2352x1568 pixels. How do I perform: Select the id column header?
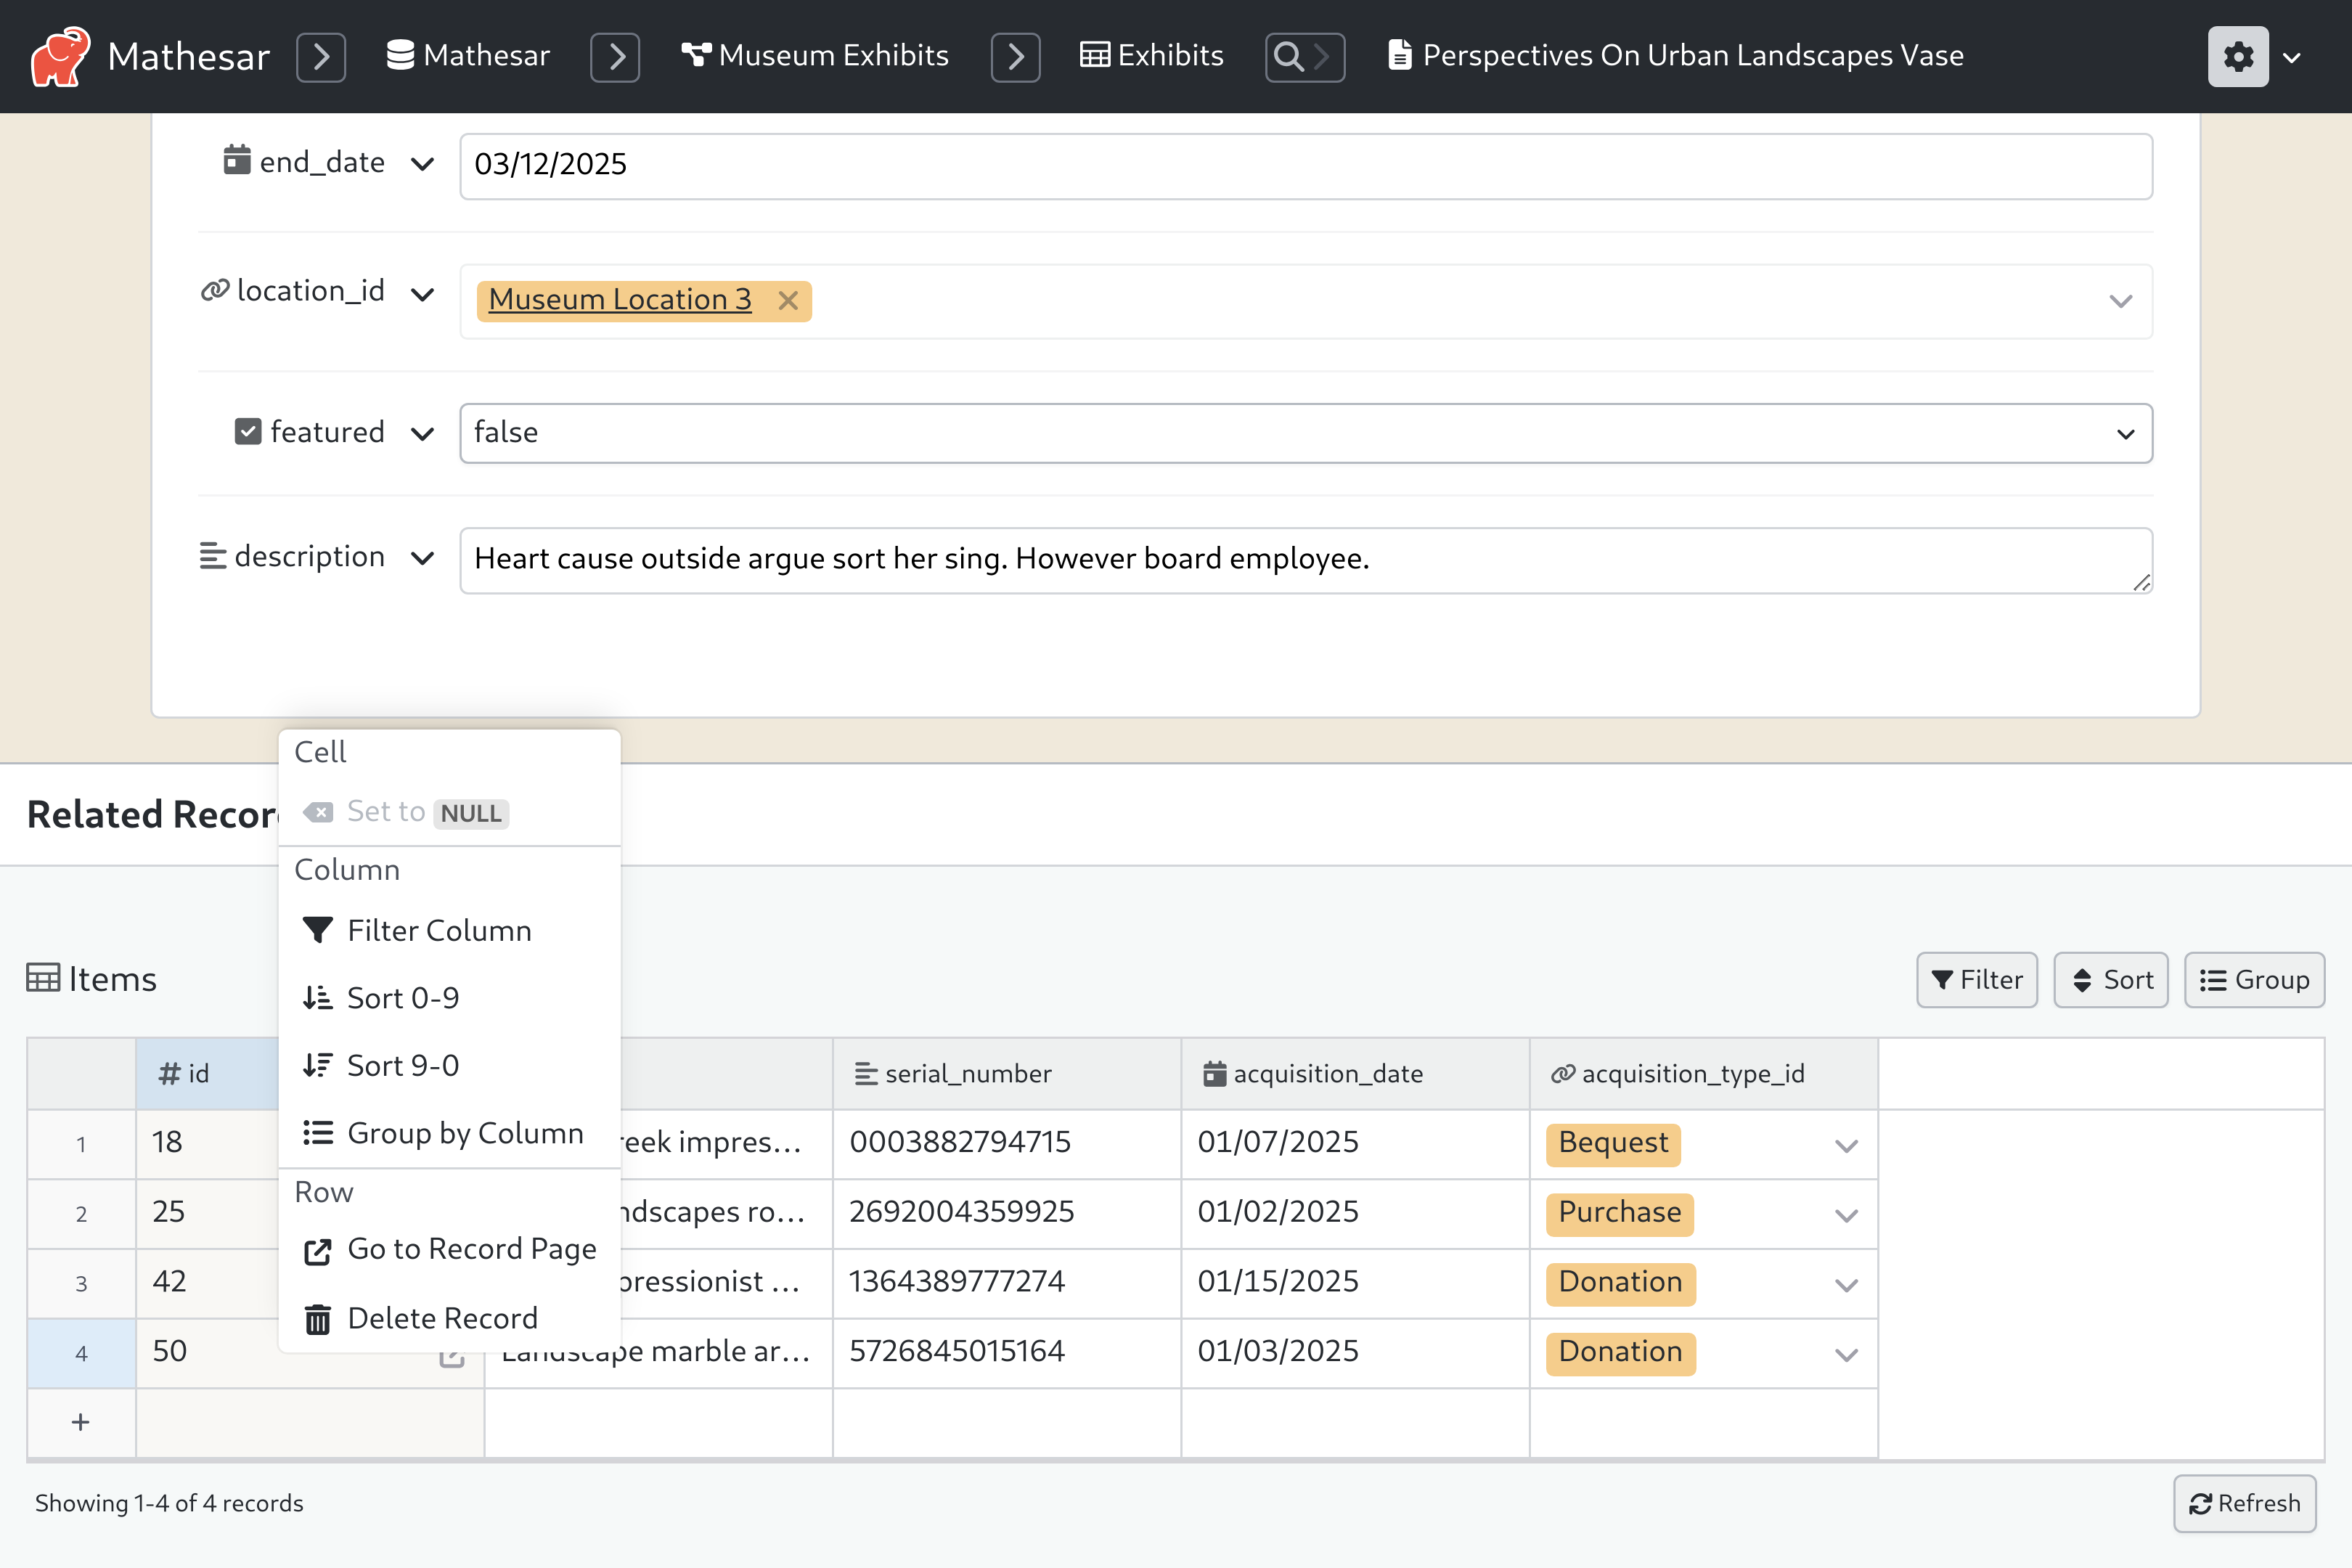click(x=207, y=1074)
